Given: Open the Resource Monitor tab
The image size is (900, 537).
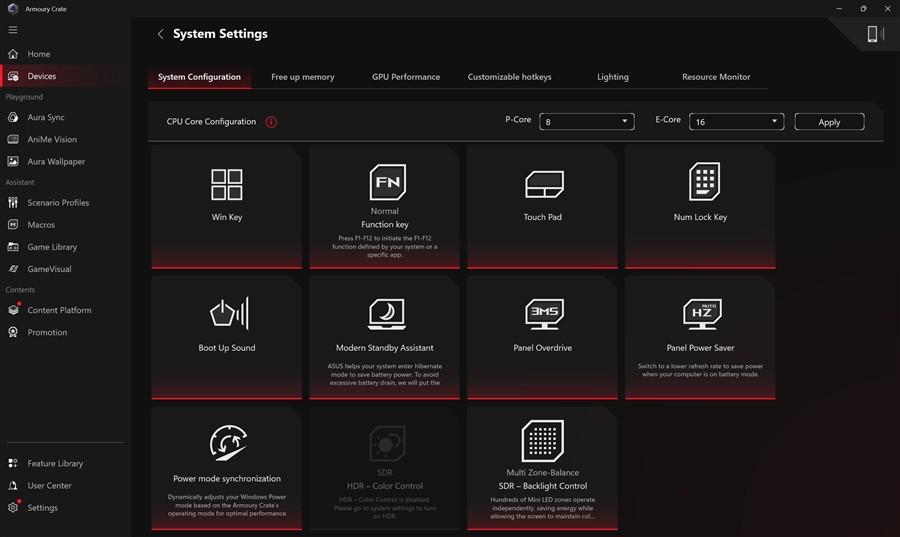Looking at the screenshot, I should click(716, 77).
